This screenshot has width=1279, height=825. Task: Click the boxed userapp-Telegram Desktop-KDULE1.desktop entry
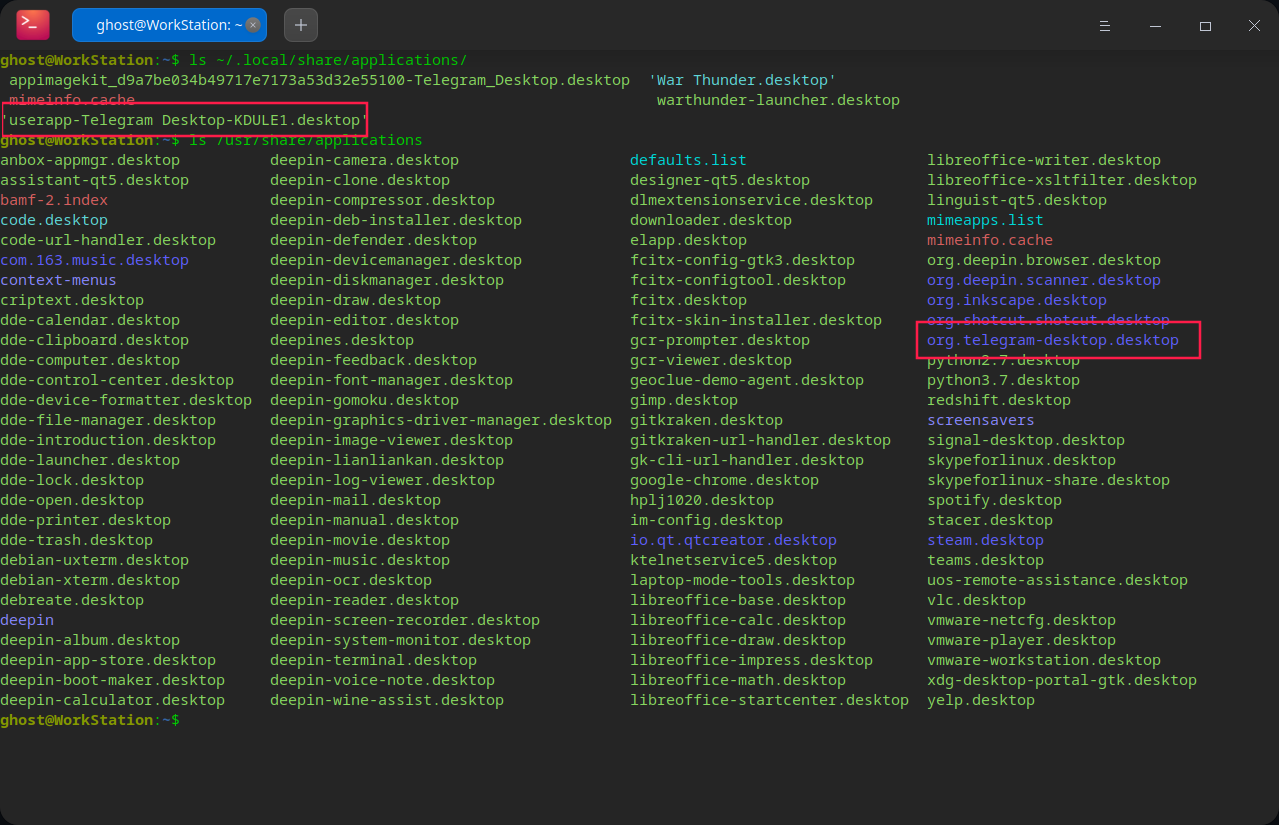(184, 119)
